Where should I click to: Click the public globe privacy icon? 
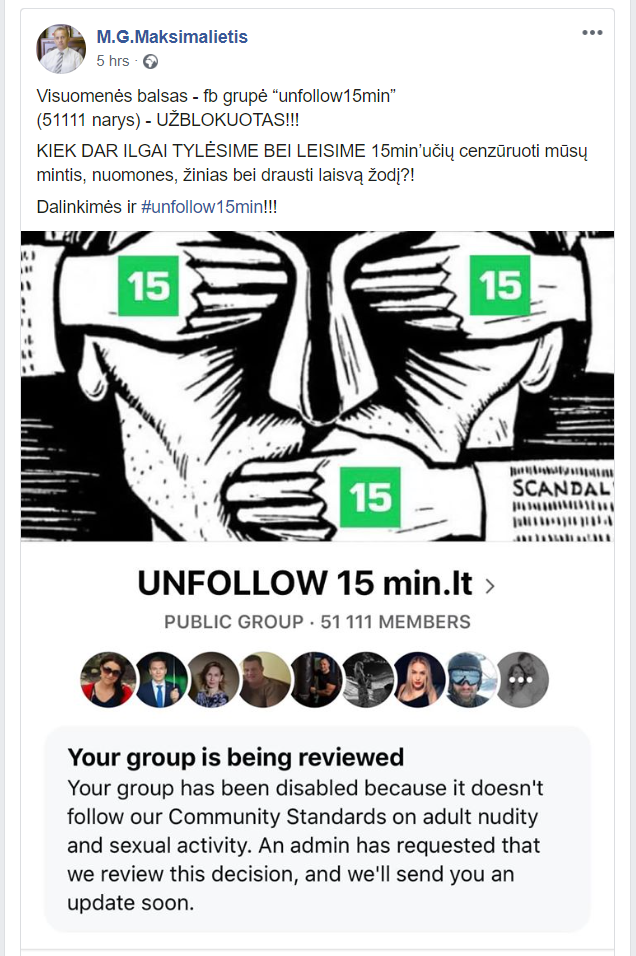pyautogui.click(x=151, y=61)
